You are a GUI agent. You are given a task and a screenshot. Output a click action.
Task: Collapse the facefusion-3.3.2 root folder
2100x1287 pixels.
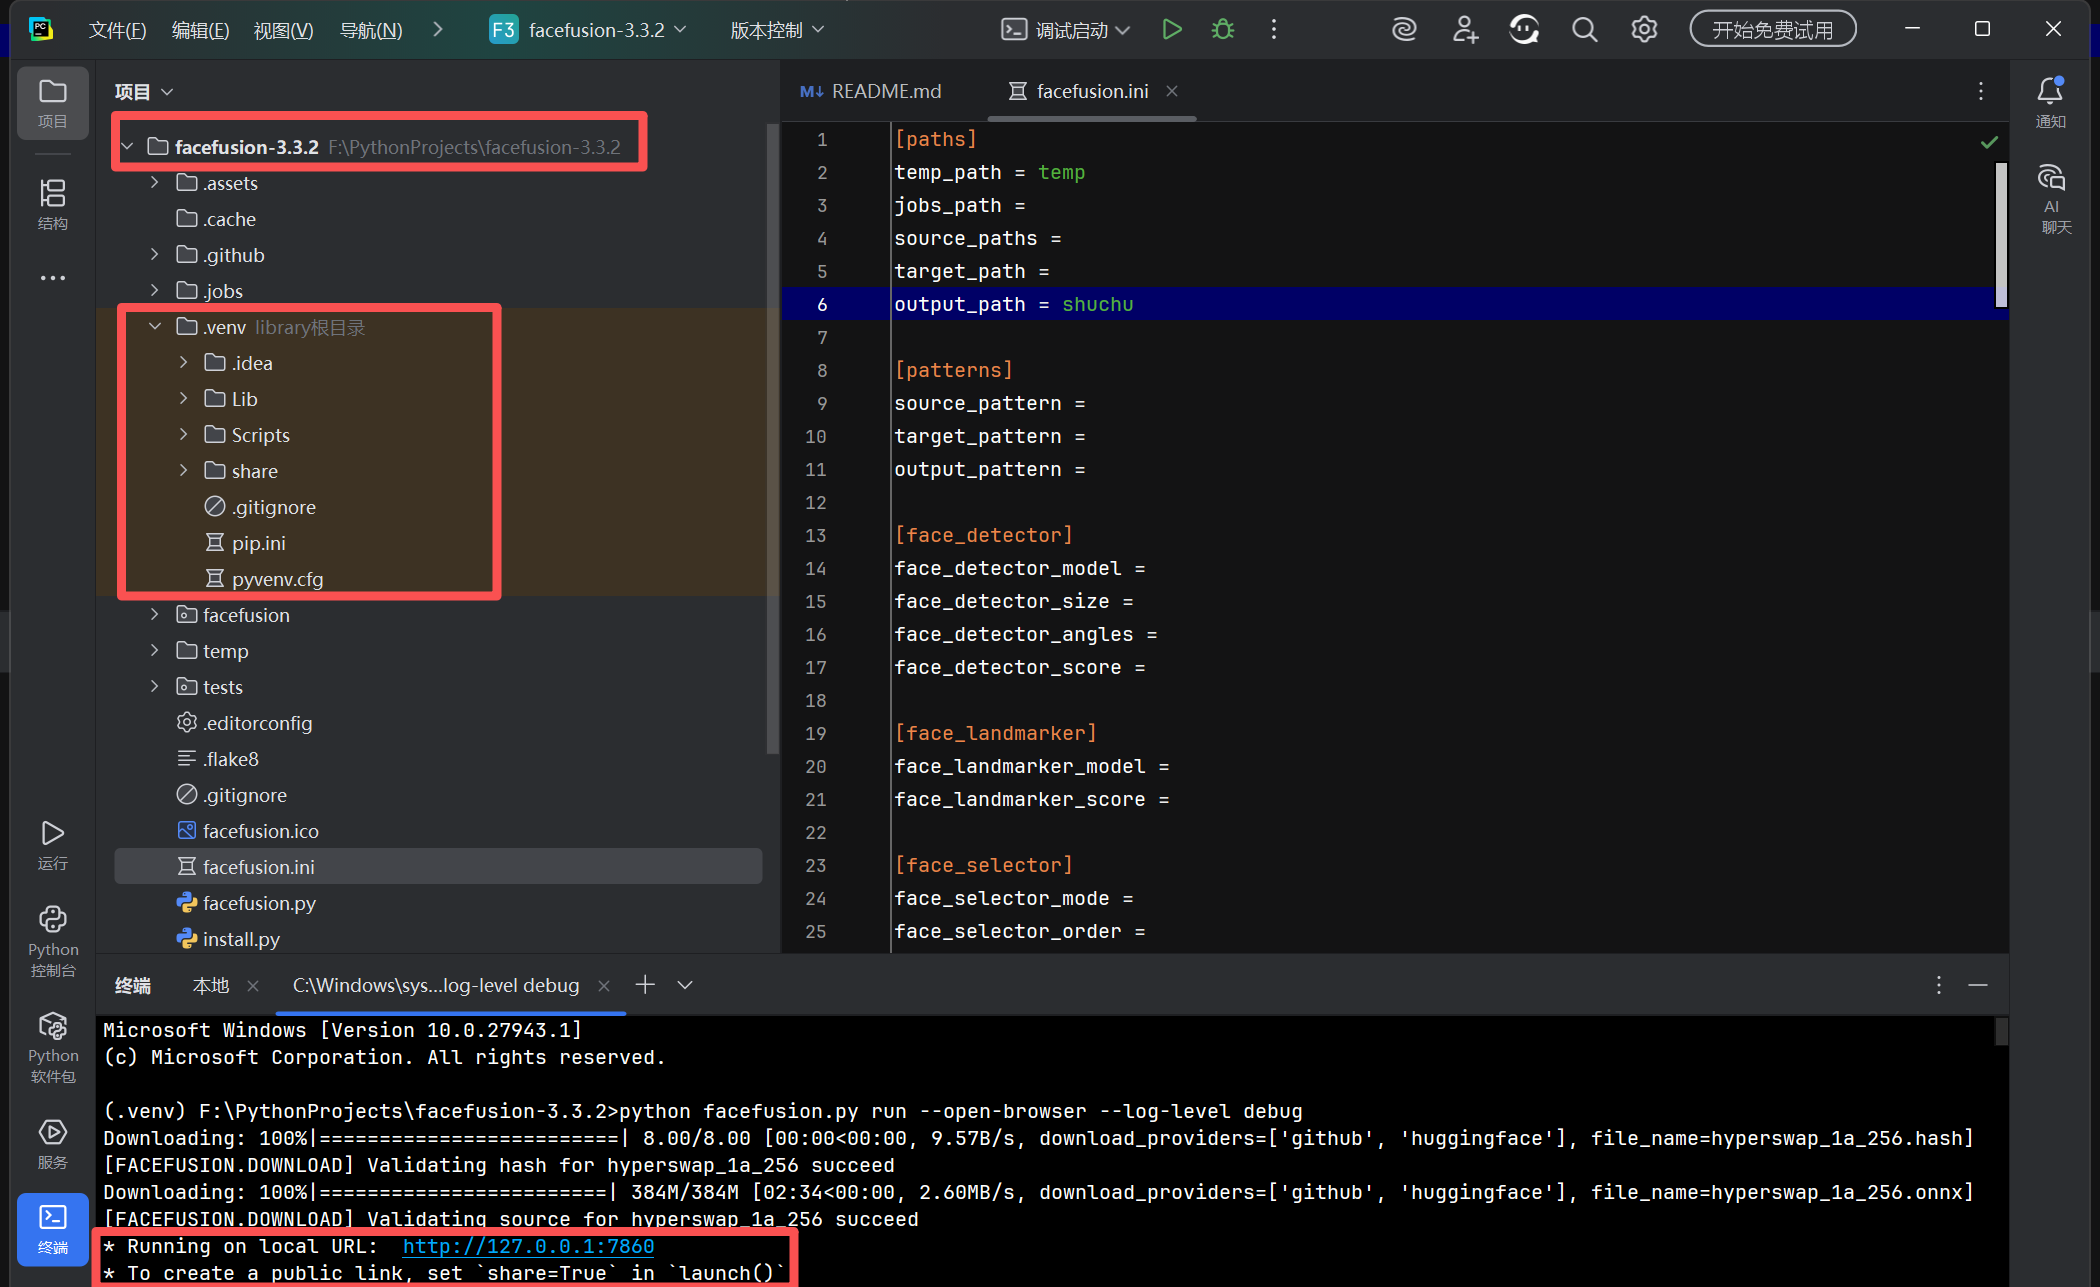[127, 147]
